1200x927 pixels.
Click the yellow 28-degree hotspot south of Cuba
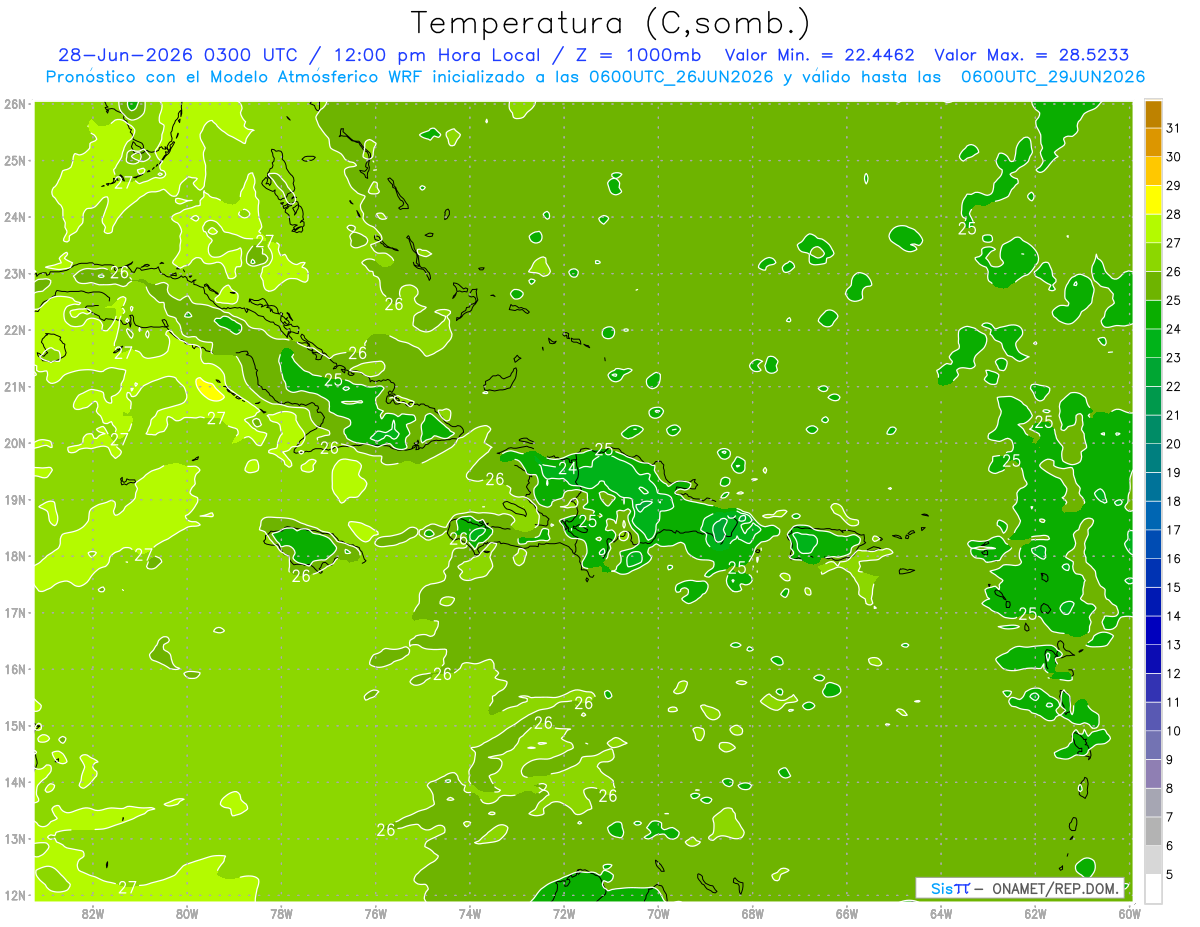tap(210, 389)
